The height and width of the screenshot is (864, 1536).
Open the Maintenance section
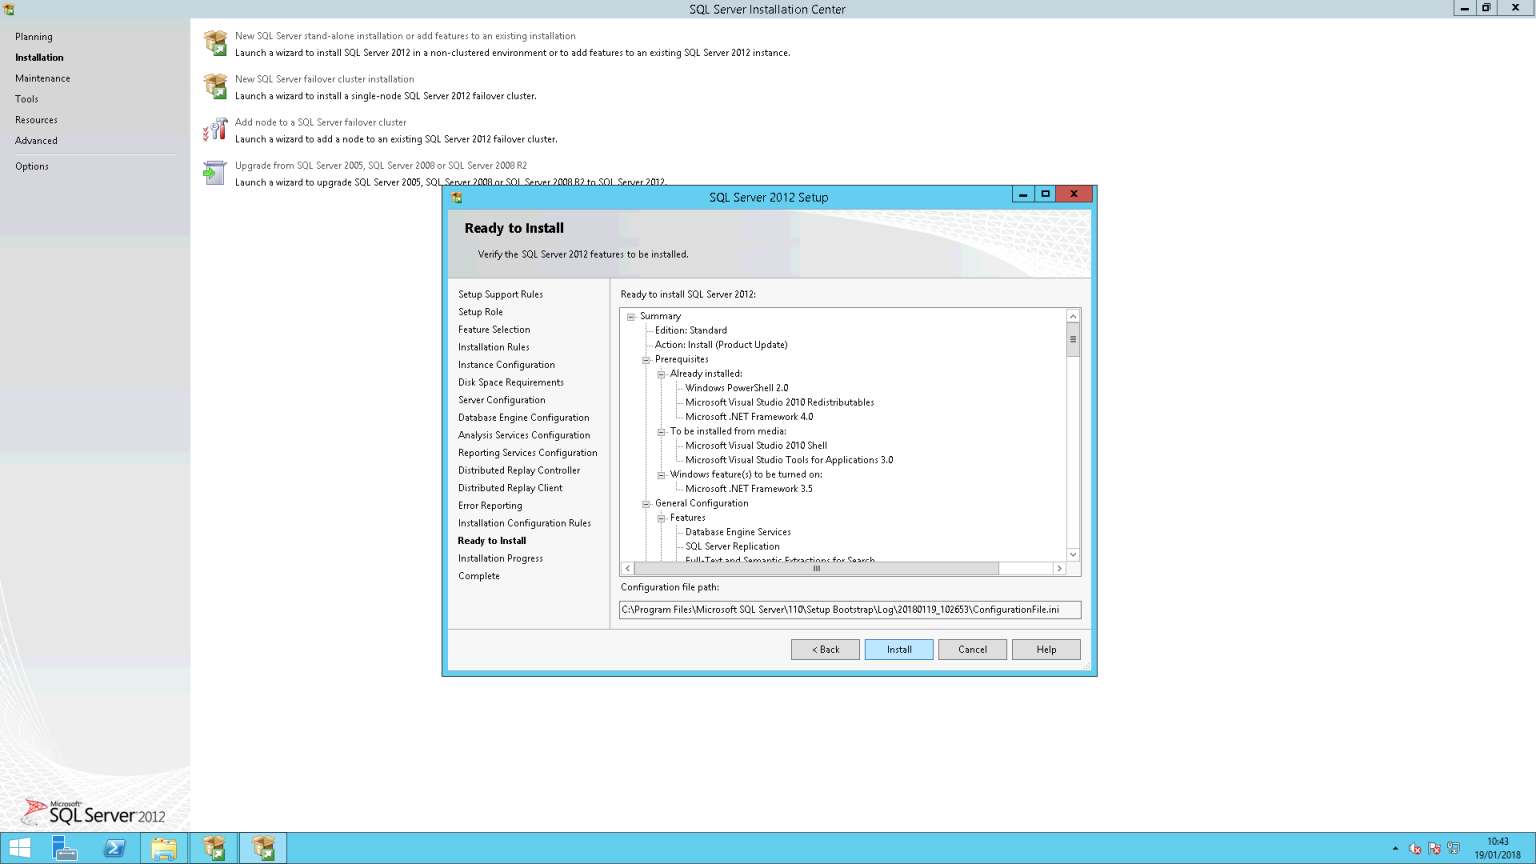click(x=43, y=78)
